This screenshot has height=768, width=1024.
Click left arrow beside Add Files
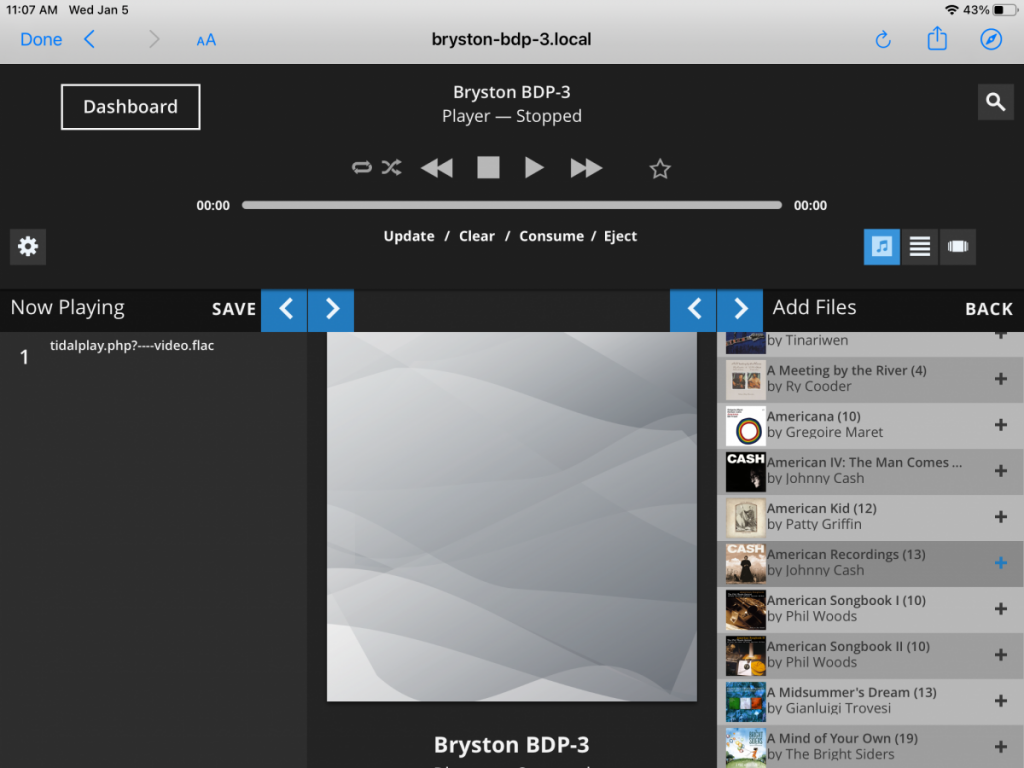693,309
